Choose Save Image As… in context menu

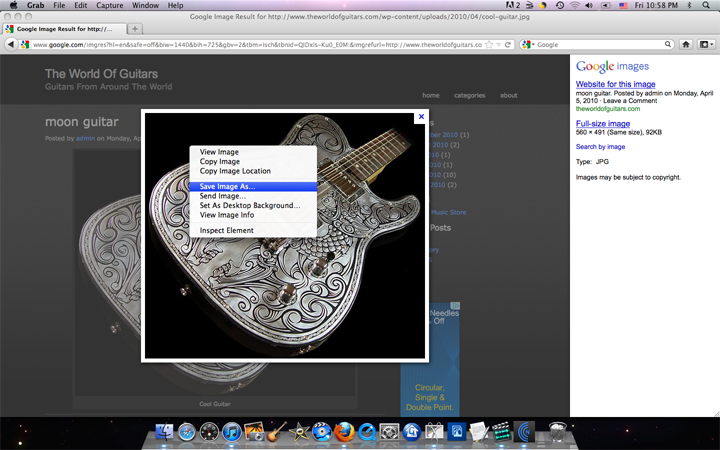click(227, 186)
